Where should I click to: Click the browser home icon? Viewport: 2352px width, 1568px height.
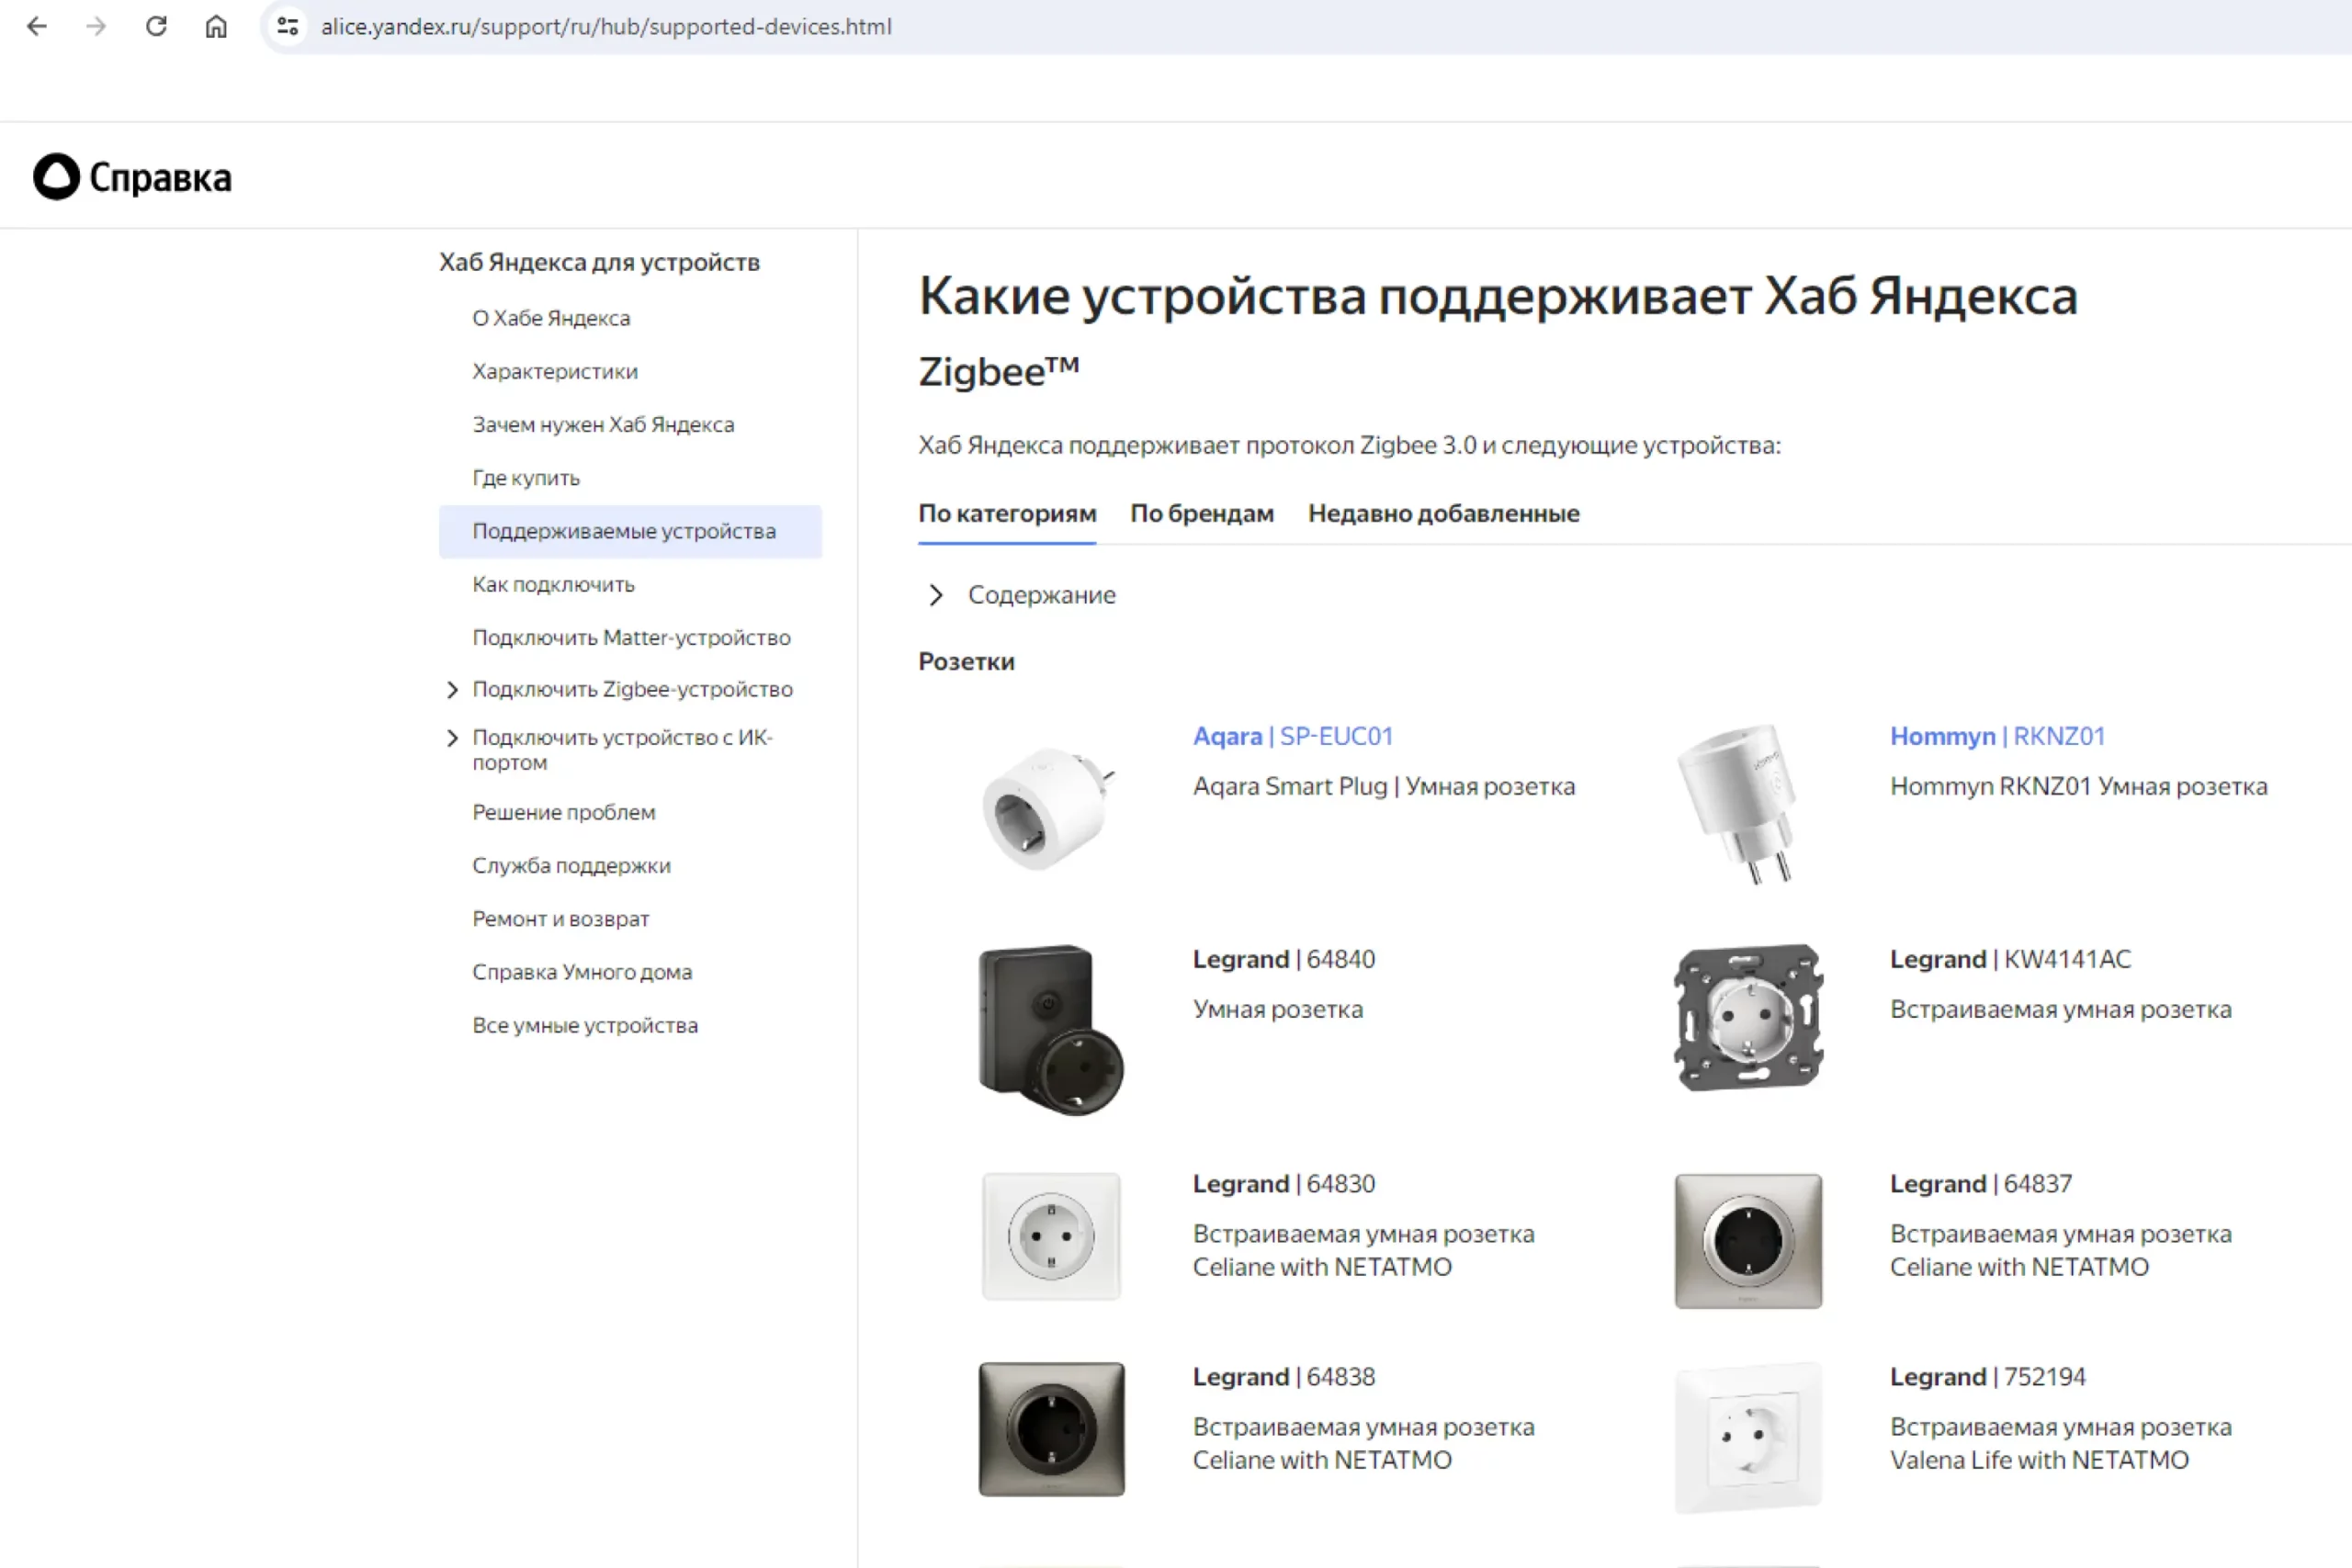tap(216, 27)
